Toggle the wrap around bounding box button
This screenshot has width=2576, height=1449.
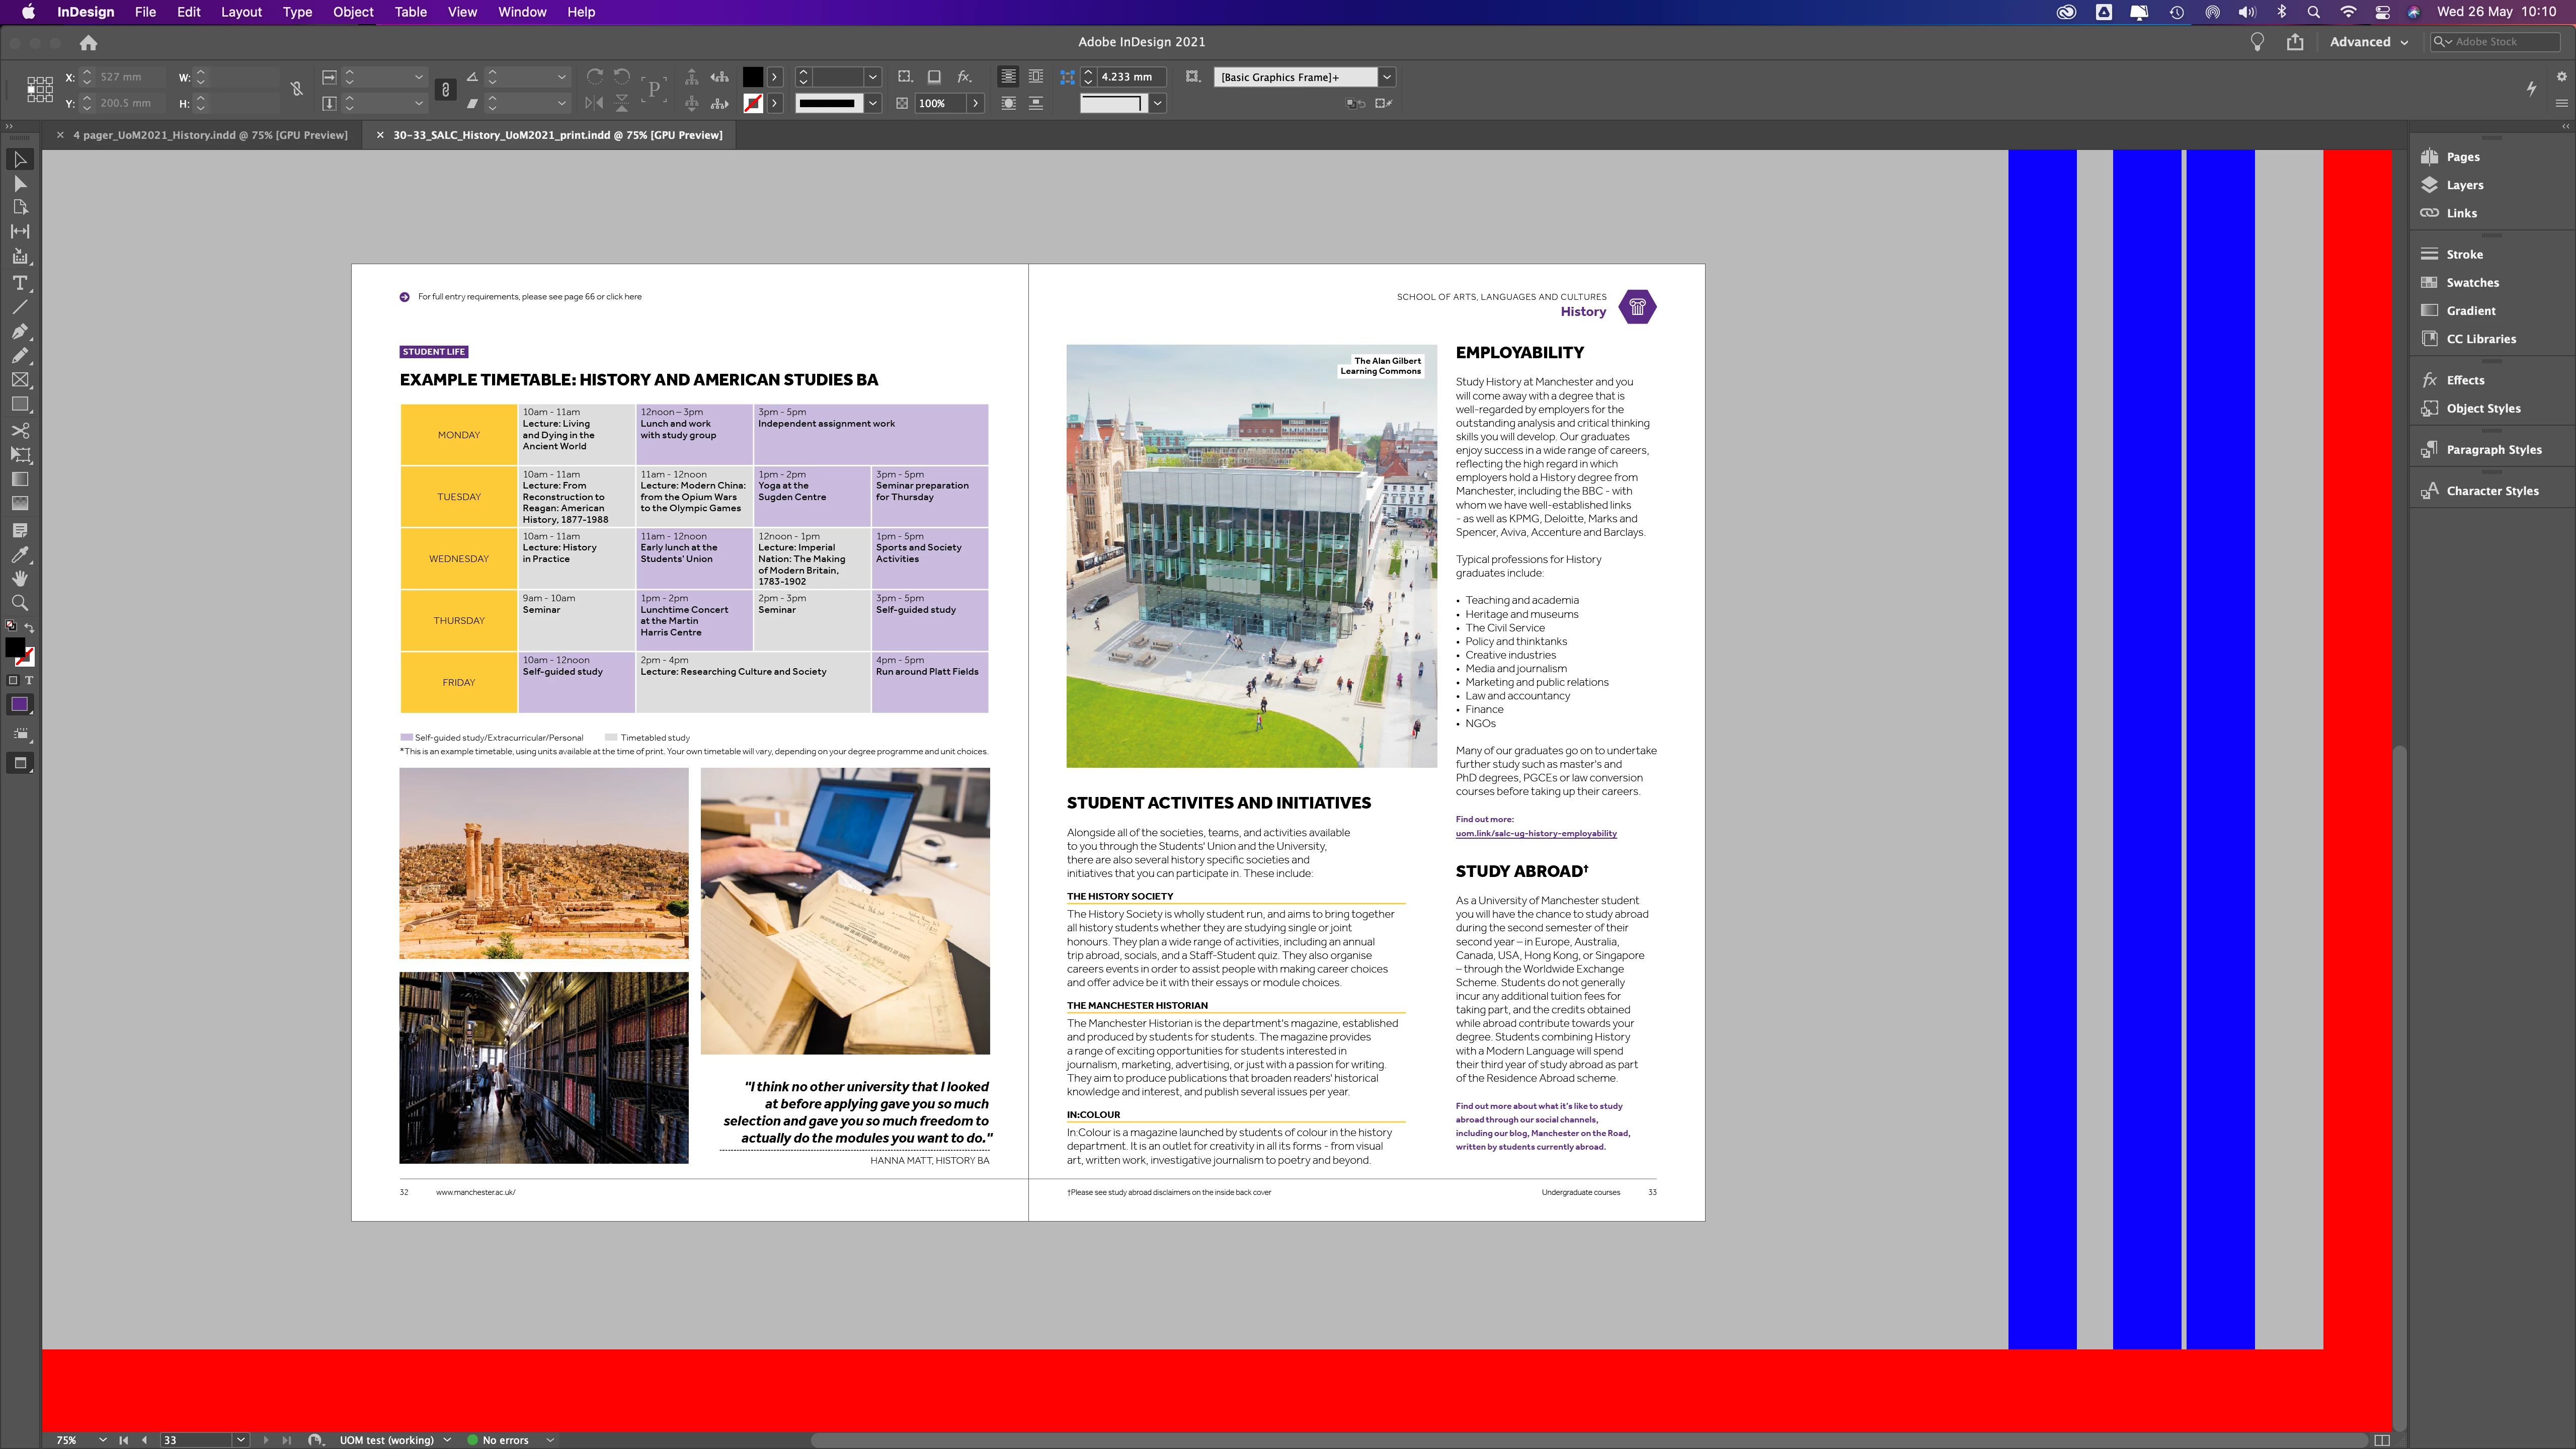coord(1035,77)
